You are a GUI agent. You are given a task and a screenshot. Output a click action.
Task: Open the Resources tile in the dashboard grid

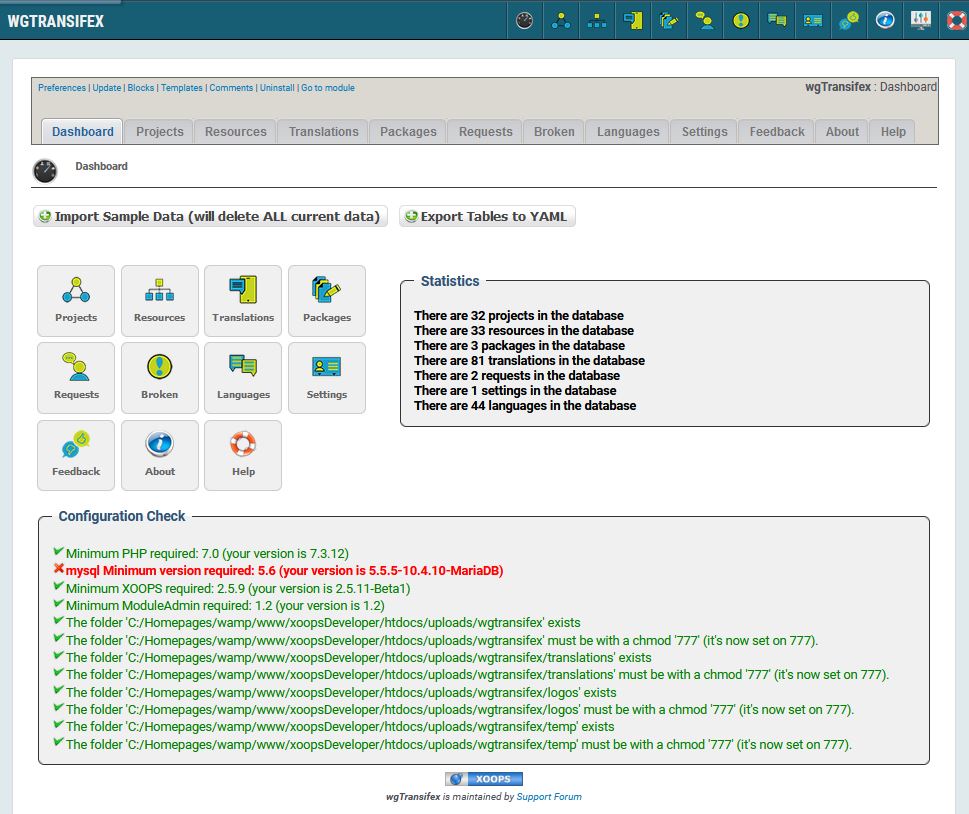click(159, 300)
